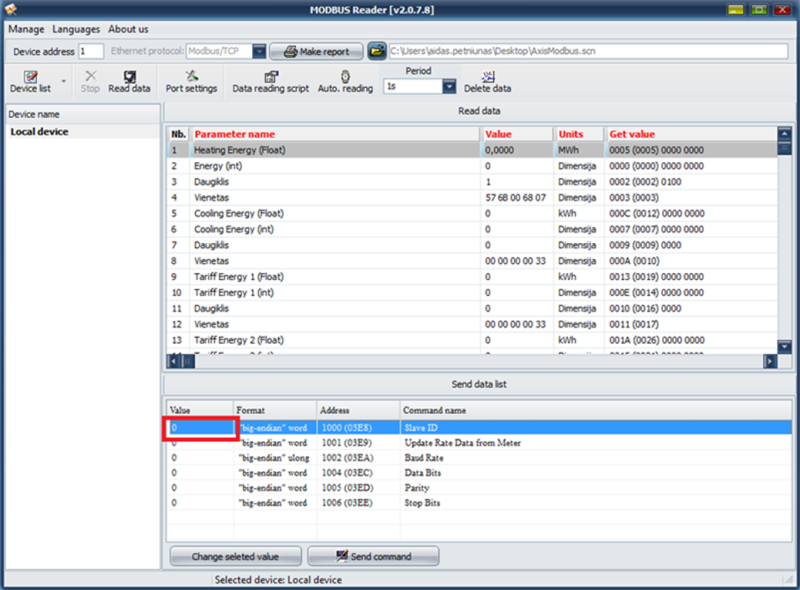Start Auto. reading

click(x=345, y=81)
